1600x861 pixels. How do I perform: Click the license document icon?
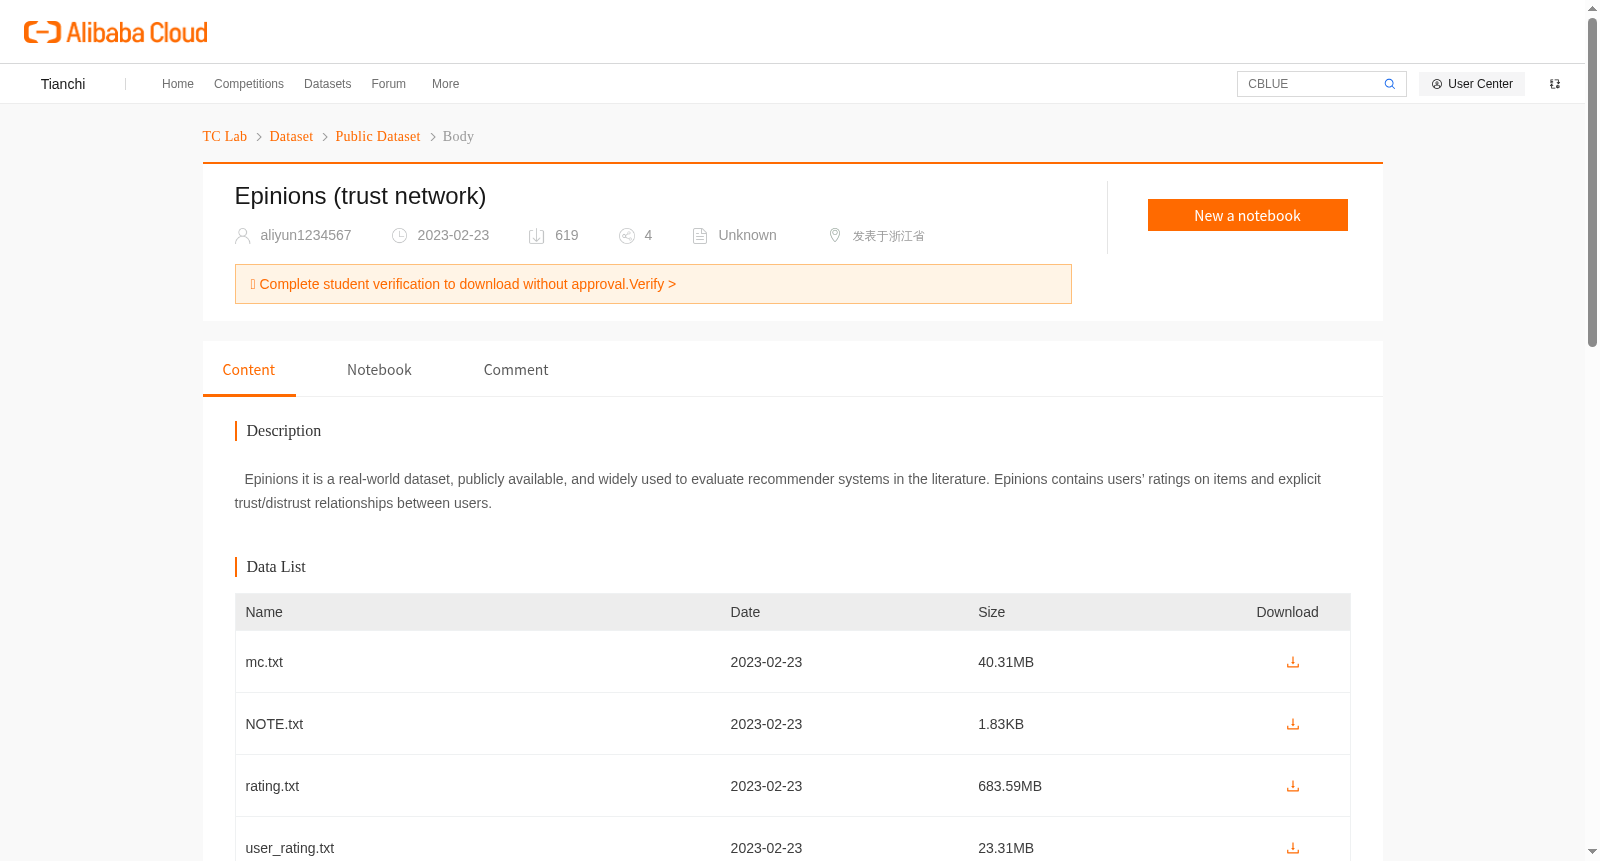tap(700, 236)
